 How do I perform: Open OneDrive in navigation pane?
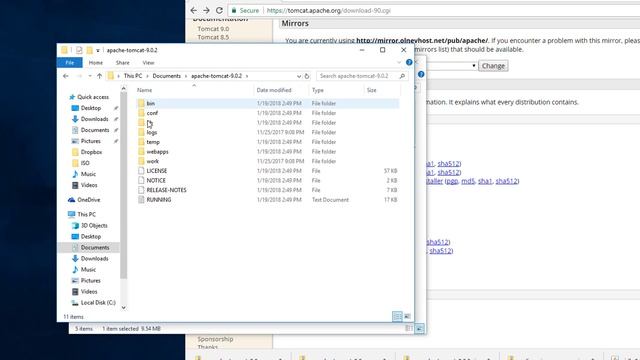click(x=88, y=200)
